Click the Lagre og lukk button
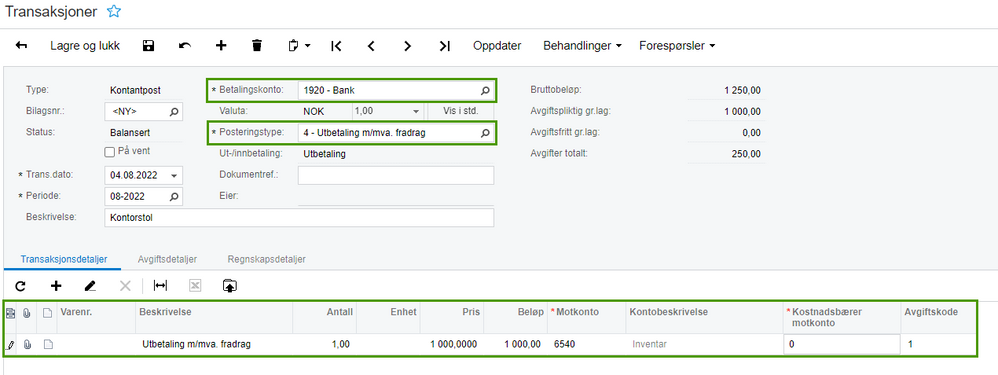Image resolution: width=998 pixels, height=375 pixels. coord(85,45)
